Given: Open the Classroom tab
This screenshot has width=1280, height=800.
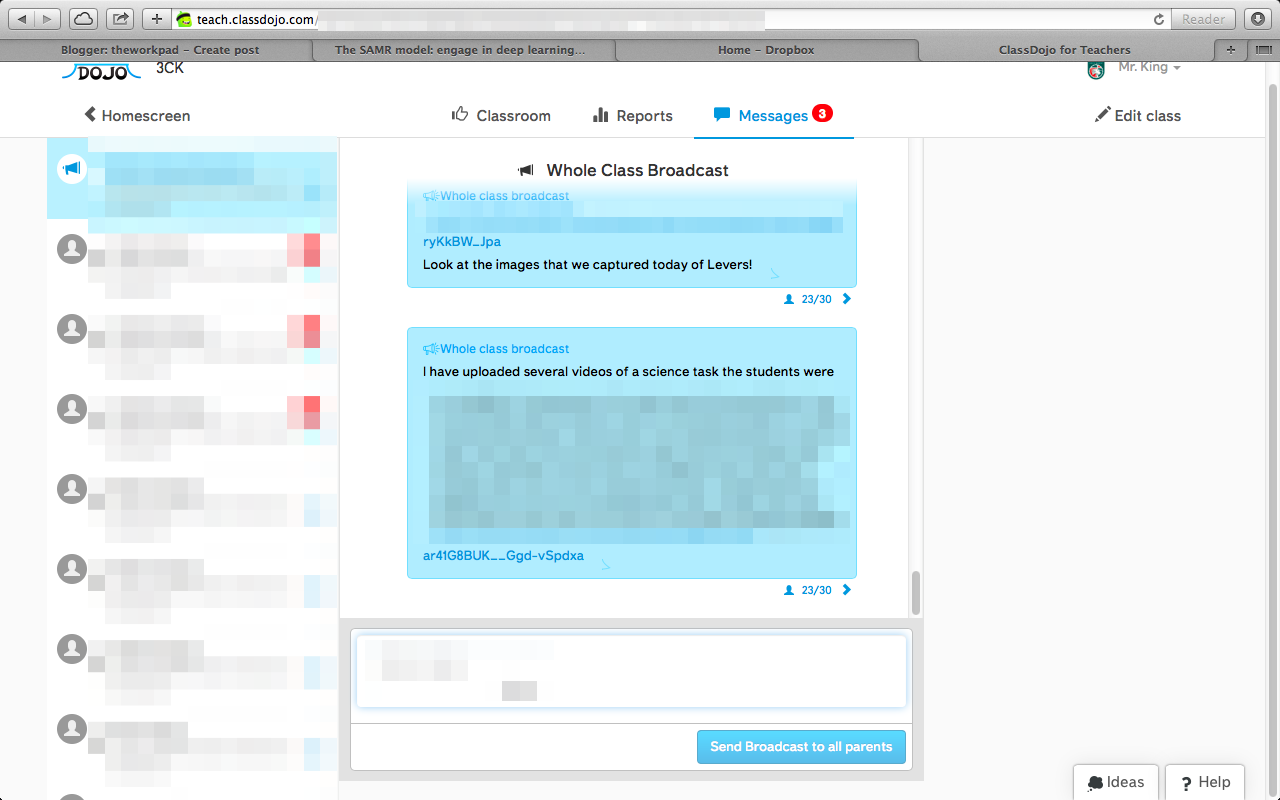Looking at the screenshot, I should coord(501,116).
